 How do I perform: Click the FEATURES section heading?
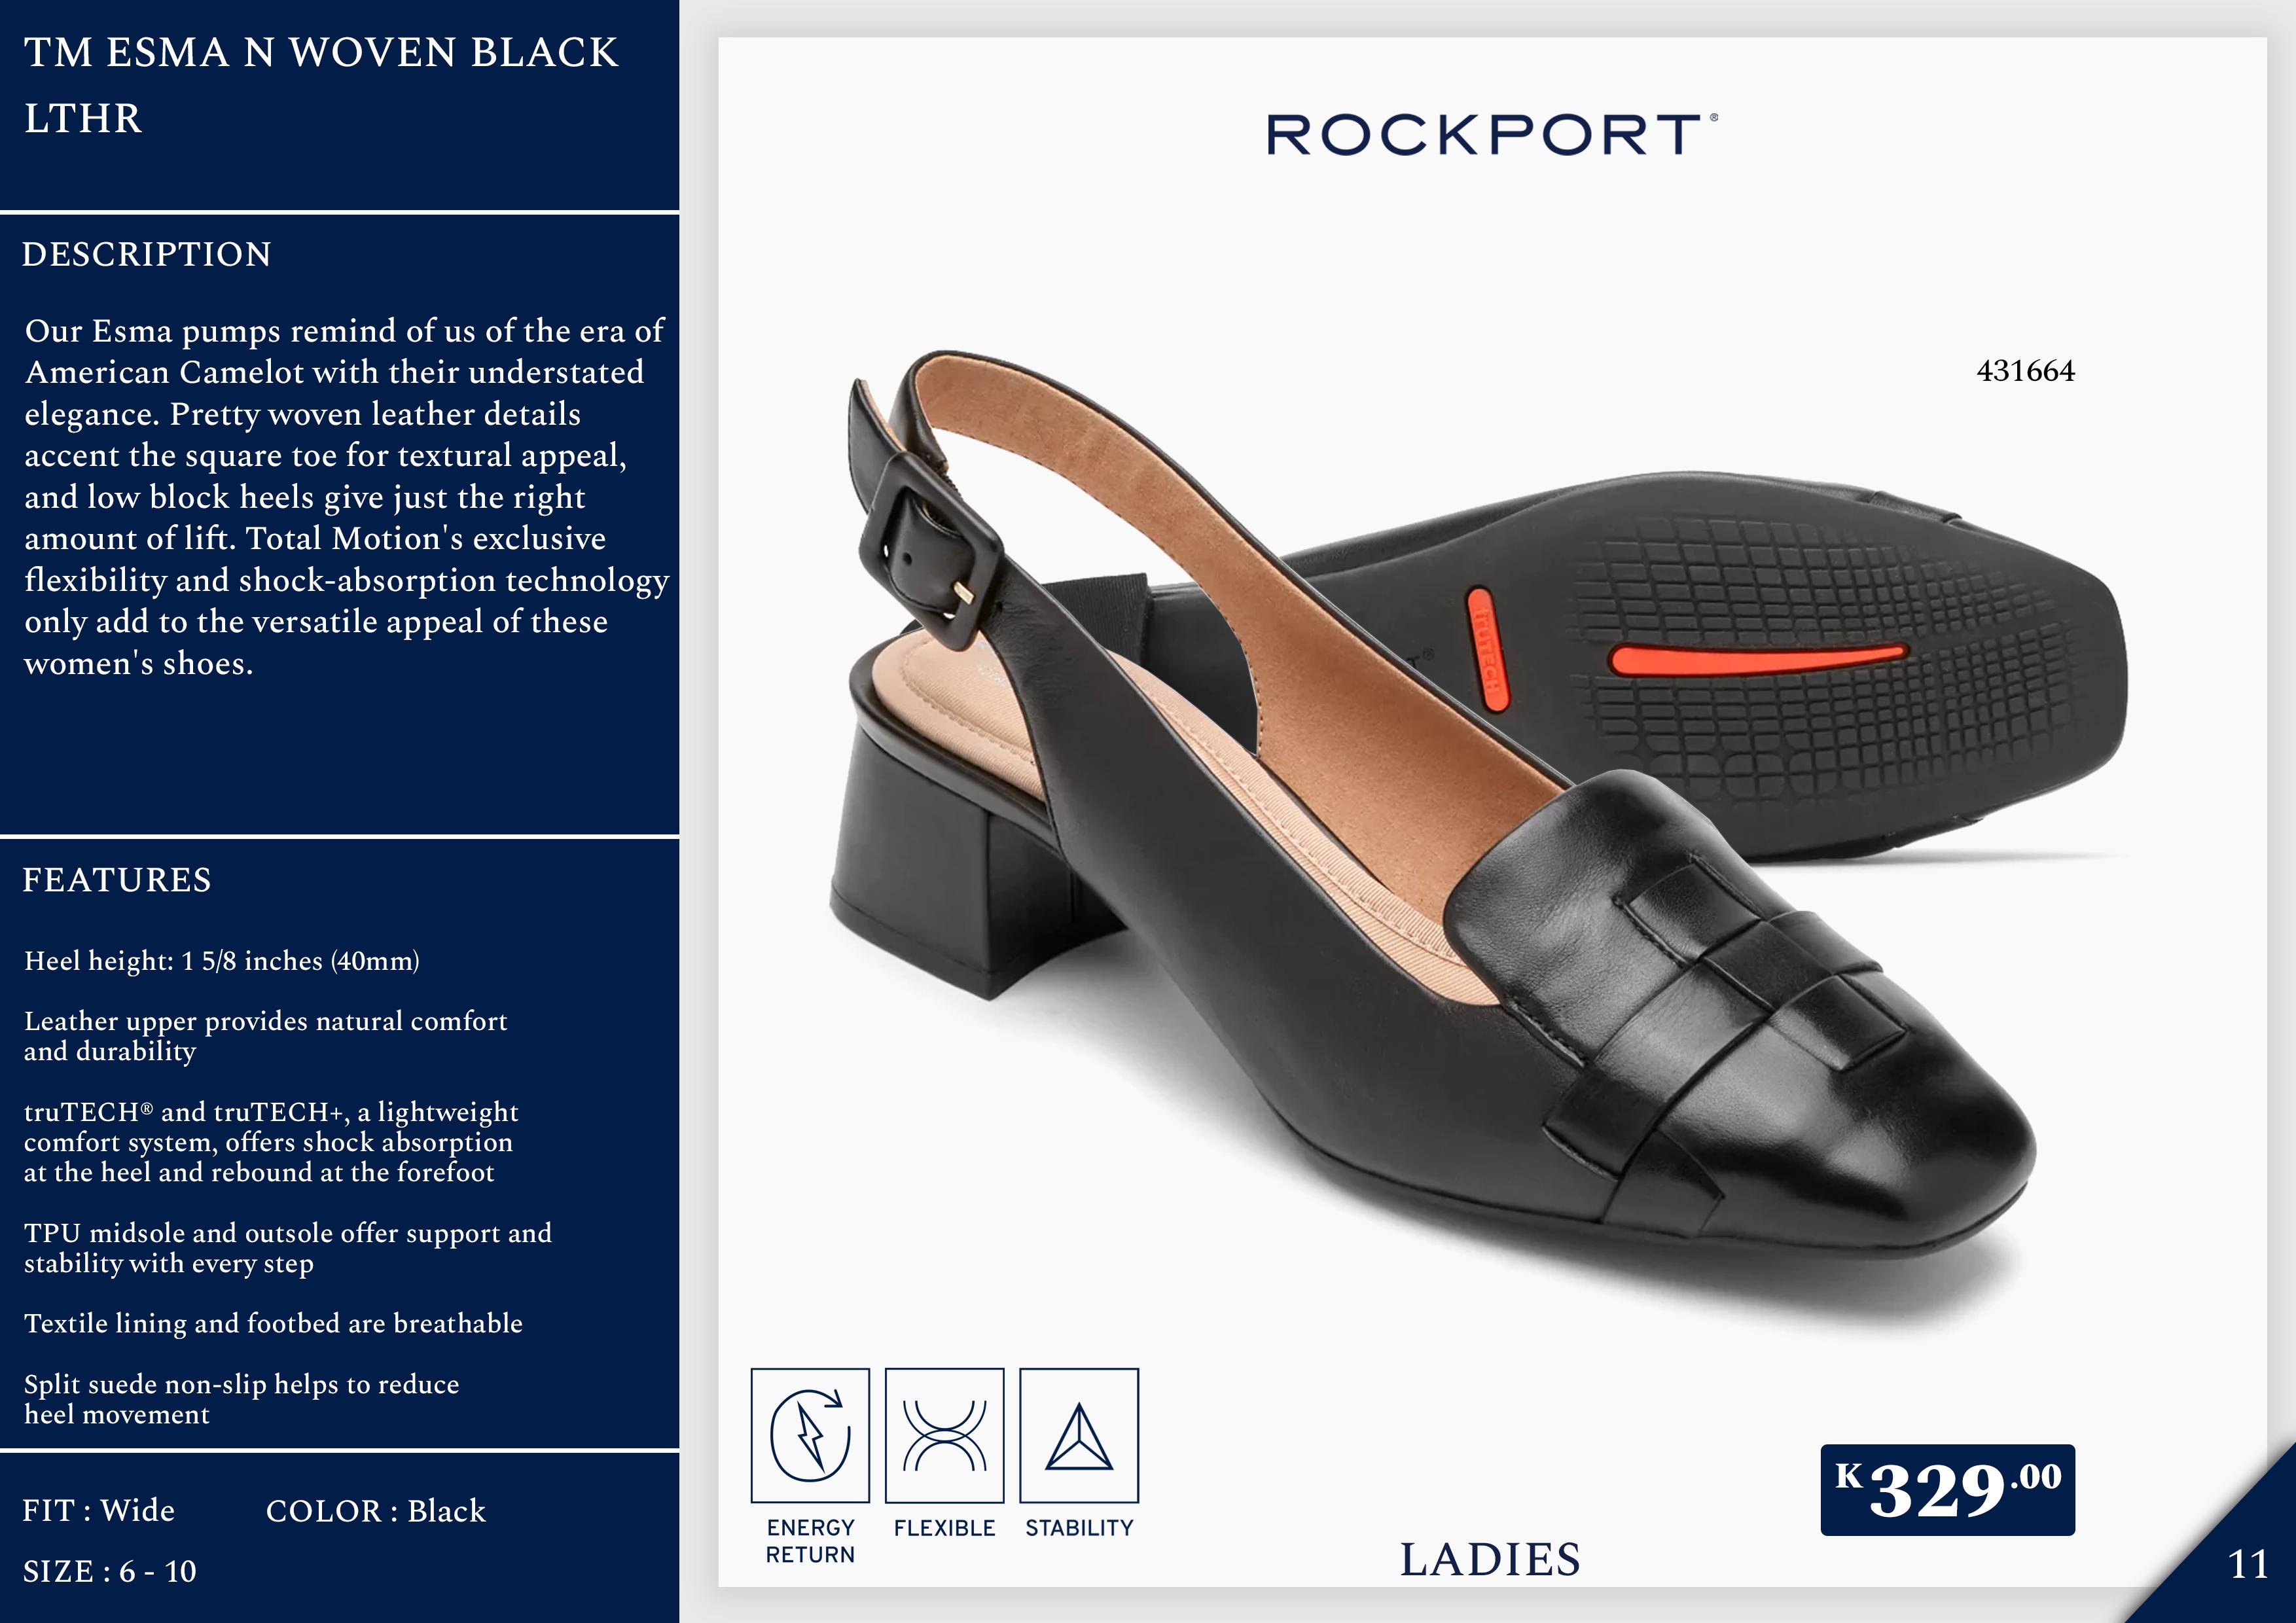117,879
